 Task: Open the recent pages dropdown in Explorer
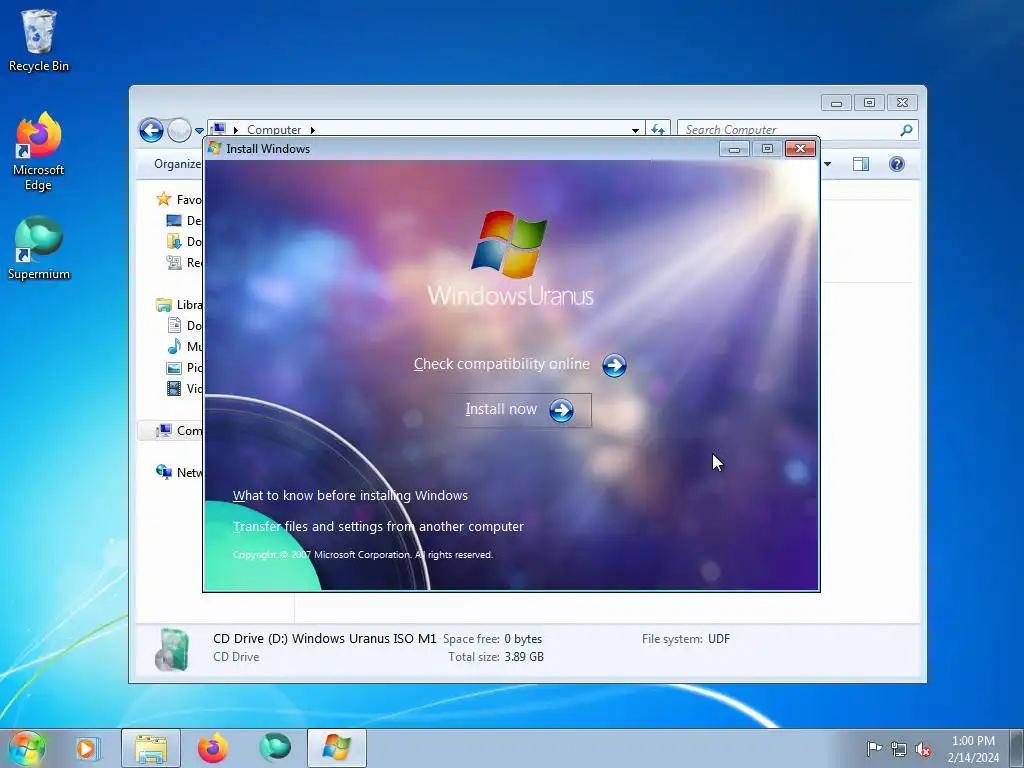[x=199, y=131]
